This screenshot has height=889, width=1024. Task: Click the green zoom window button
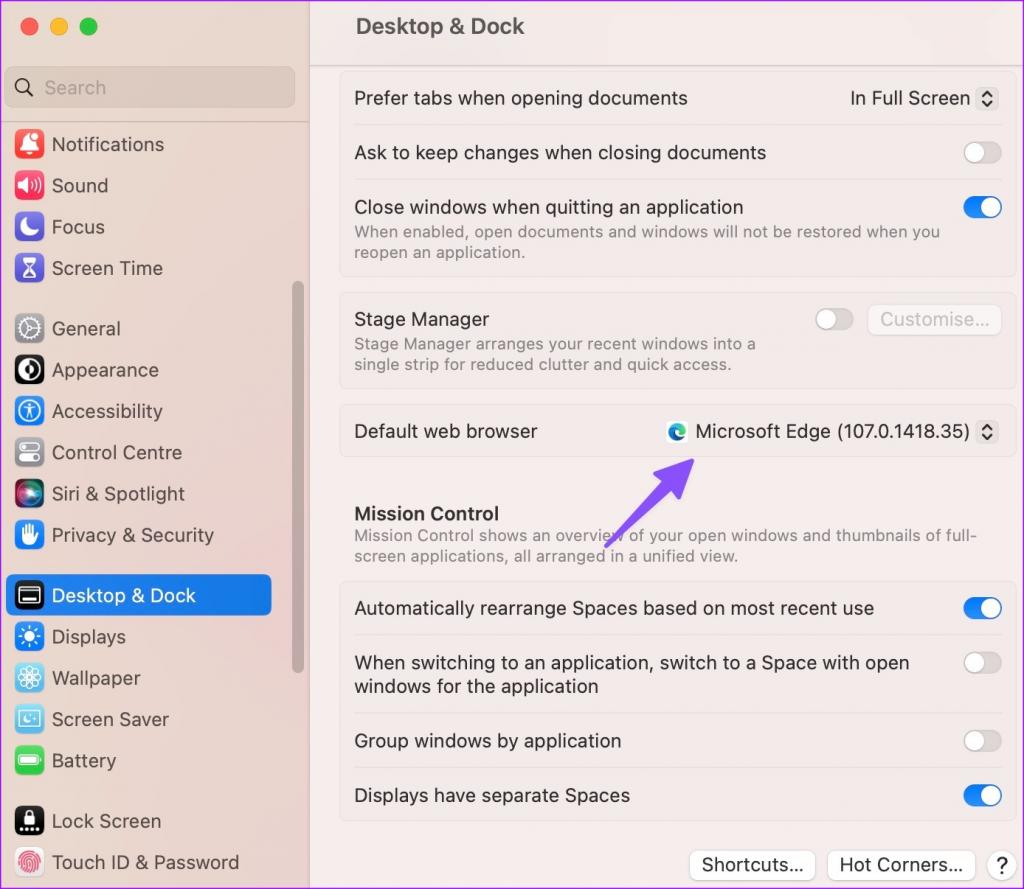[88, 27]
